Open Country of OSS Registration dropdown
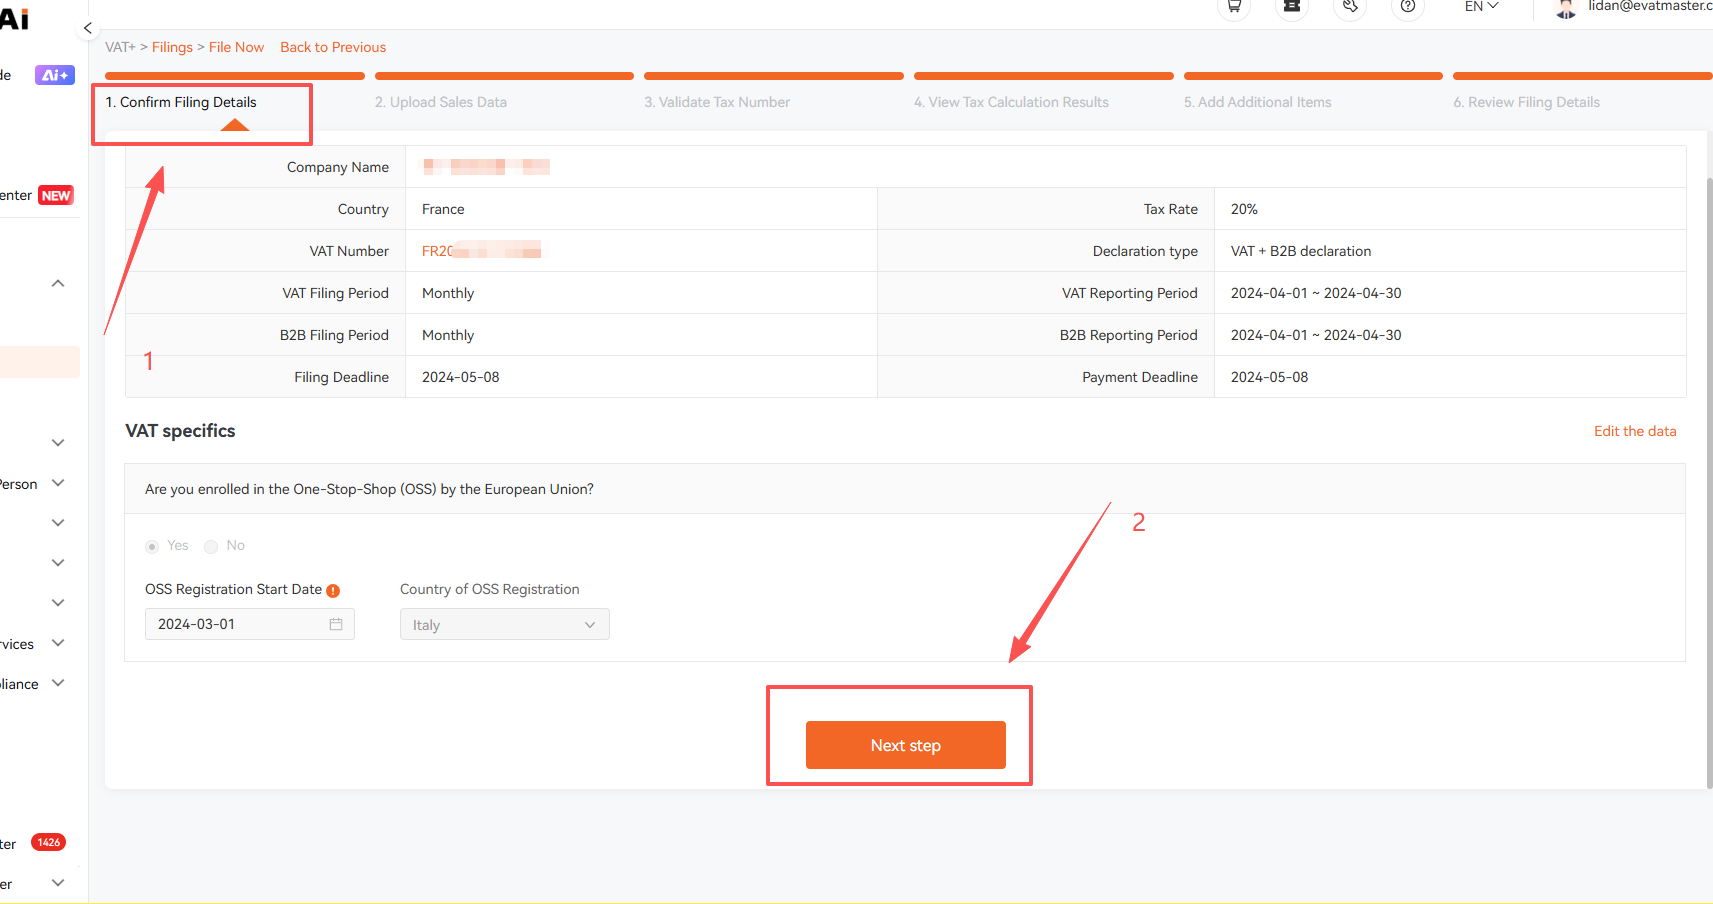The height and width of the screenshot is (904, 1713). [x=505, y=625]
